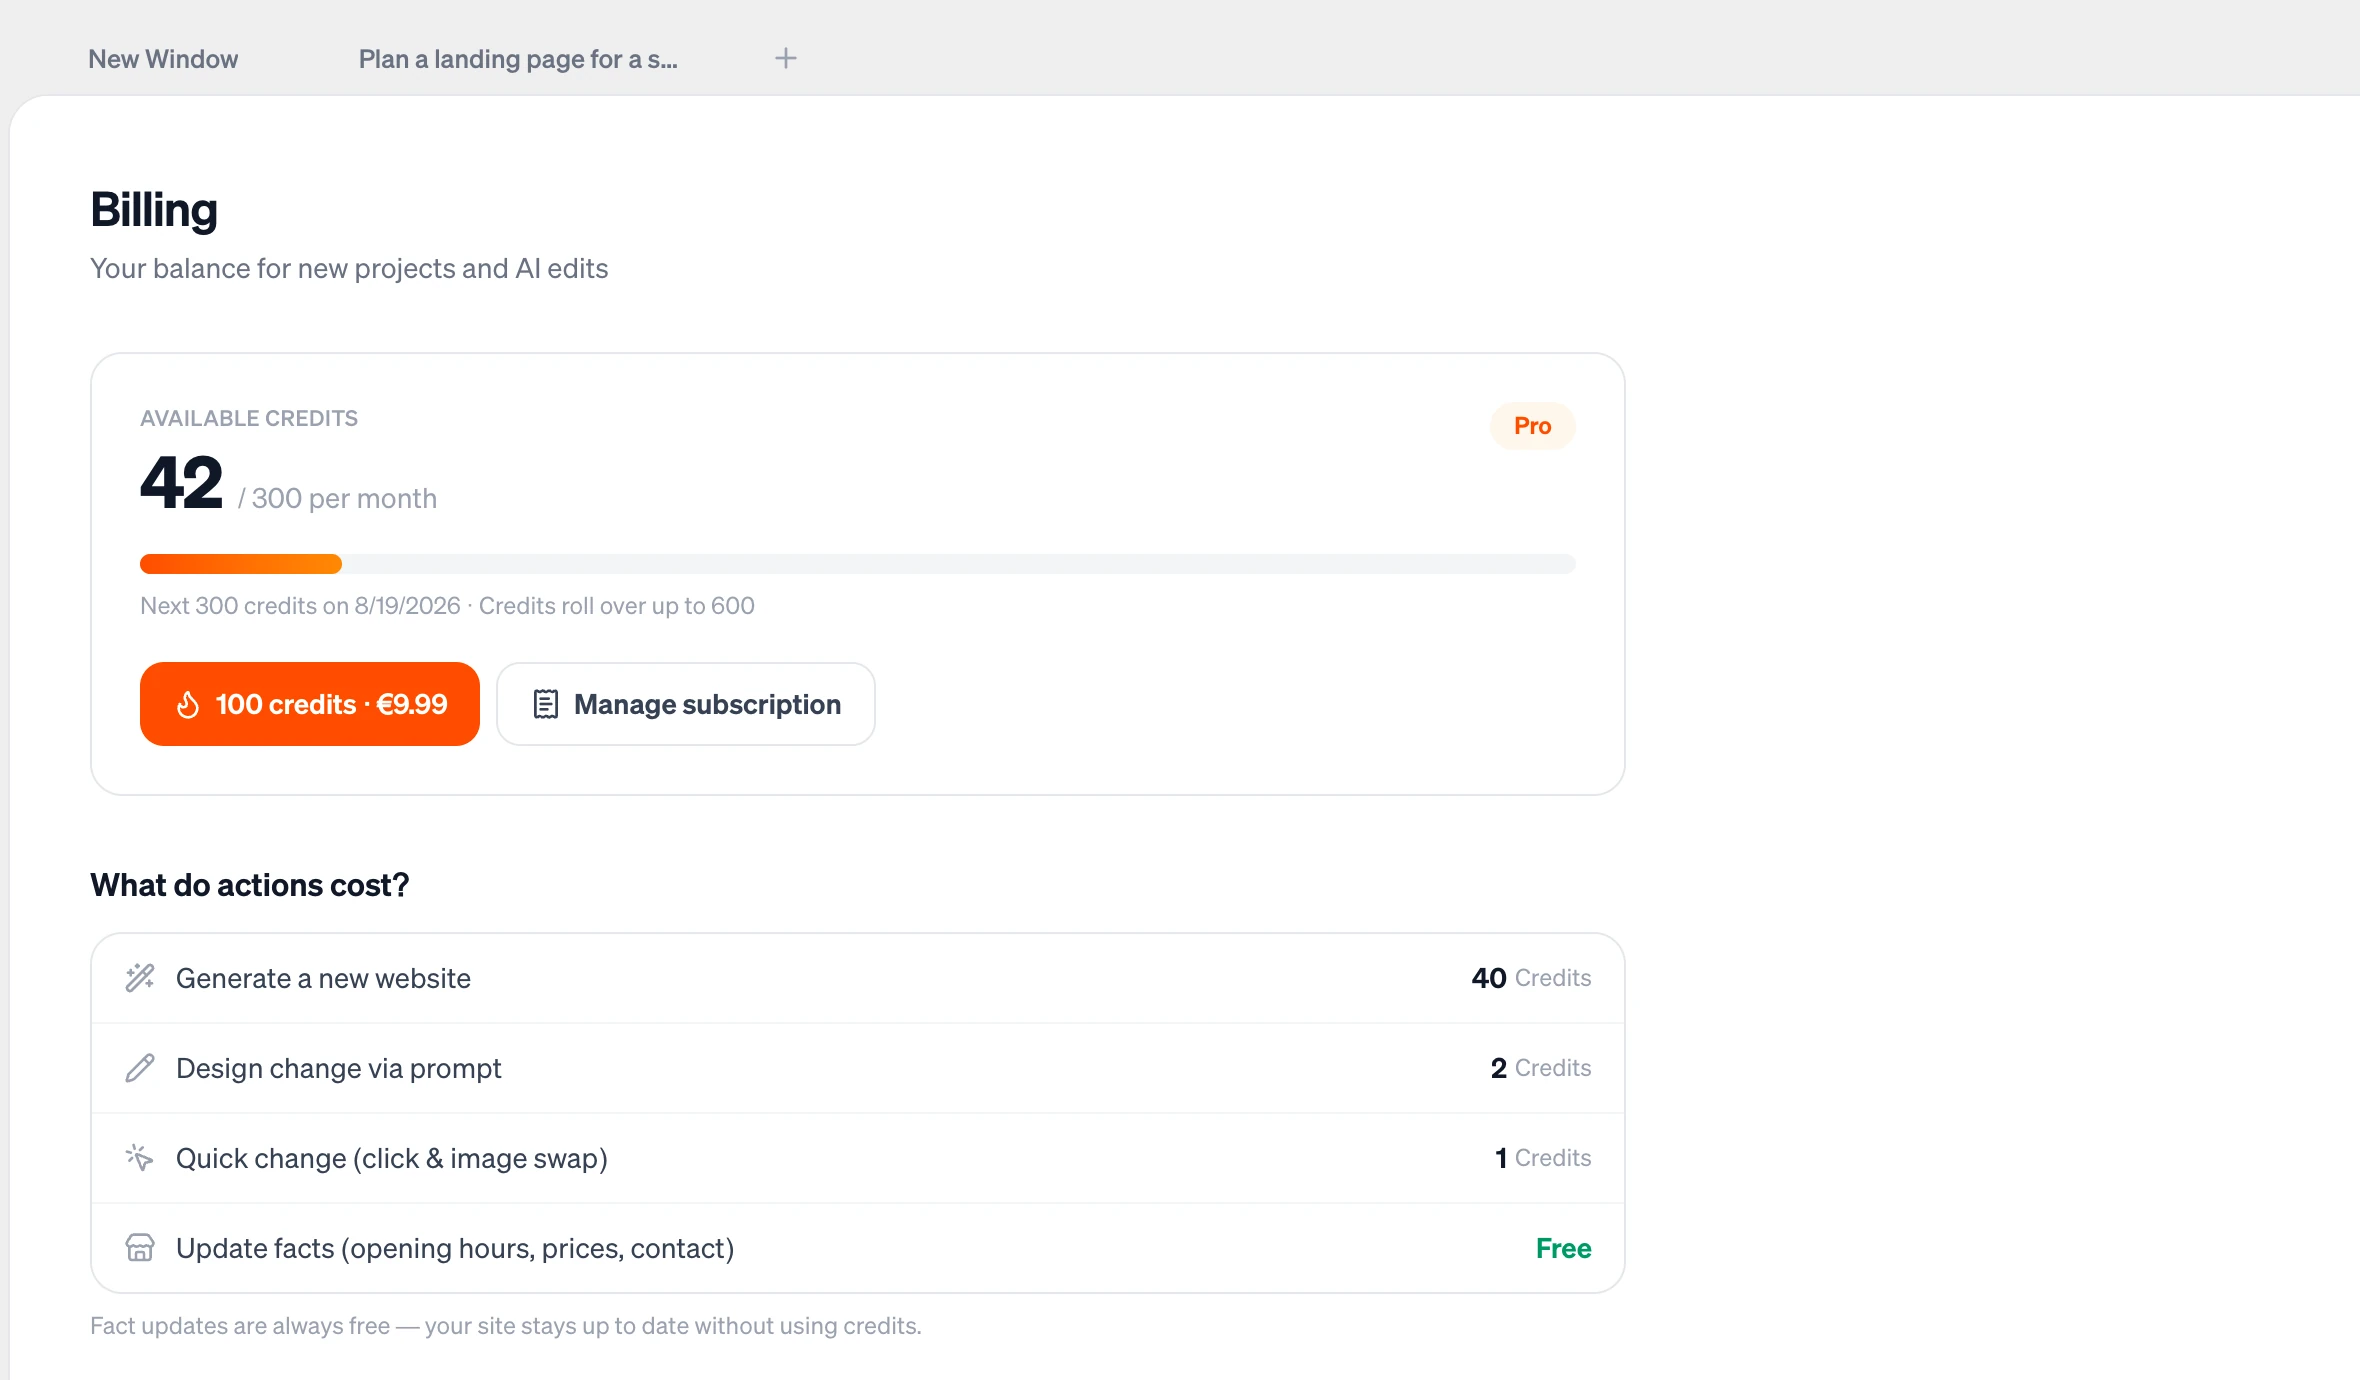This screenshot has height=1380, width=2360.
Task: Click '/ 300 per month' text
Action: [337, 498]
